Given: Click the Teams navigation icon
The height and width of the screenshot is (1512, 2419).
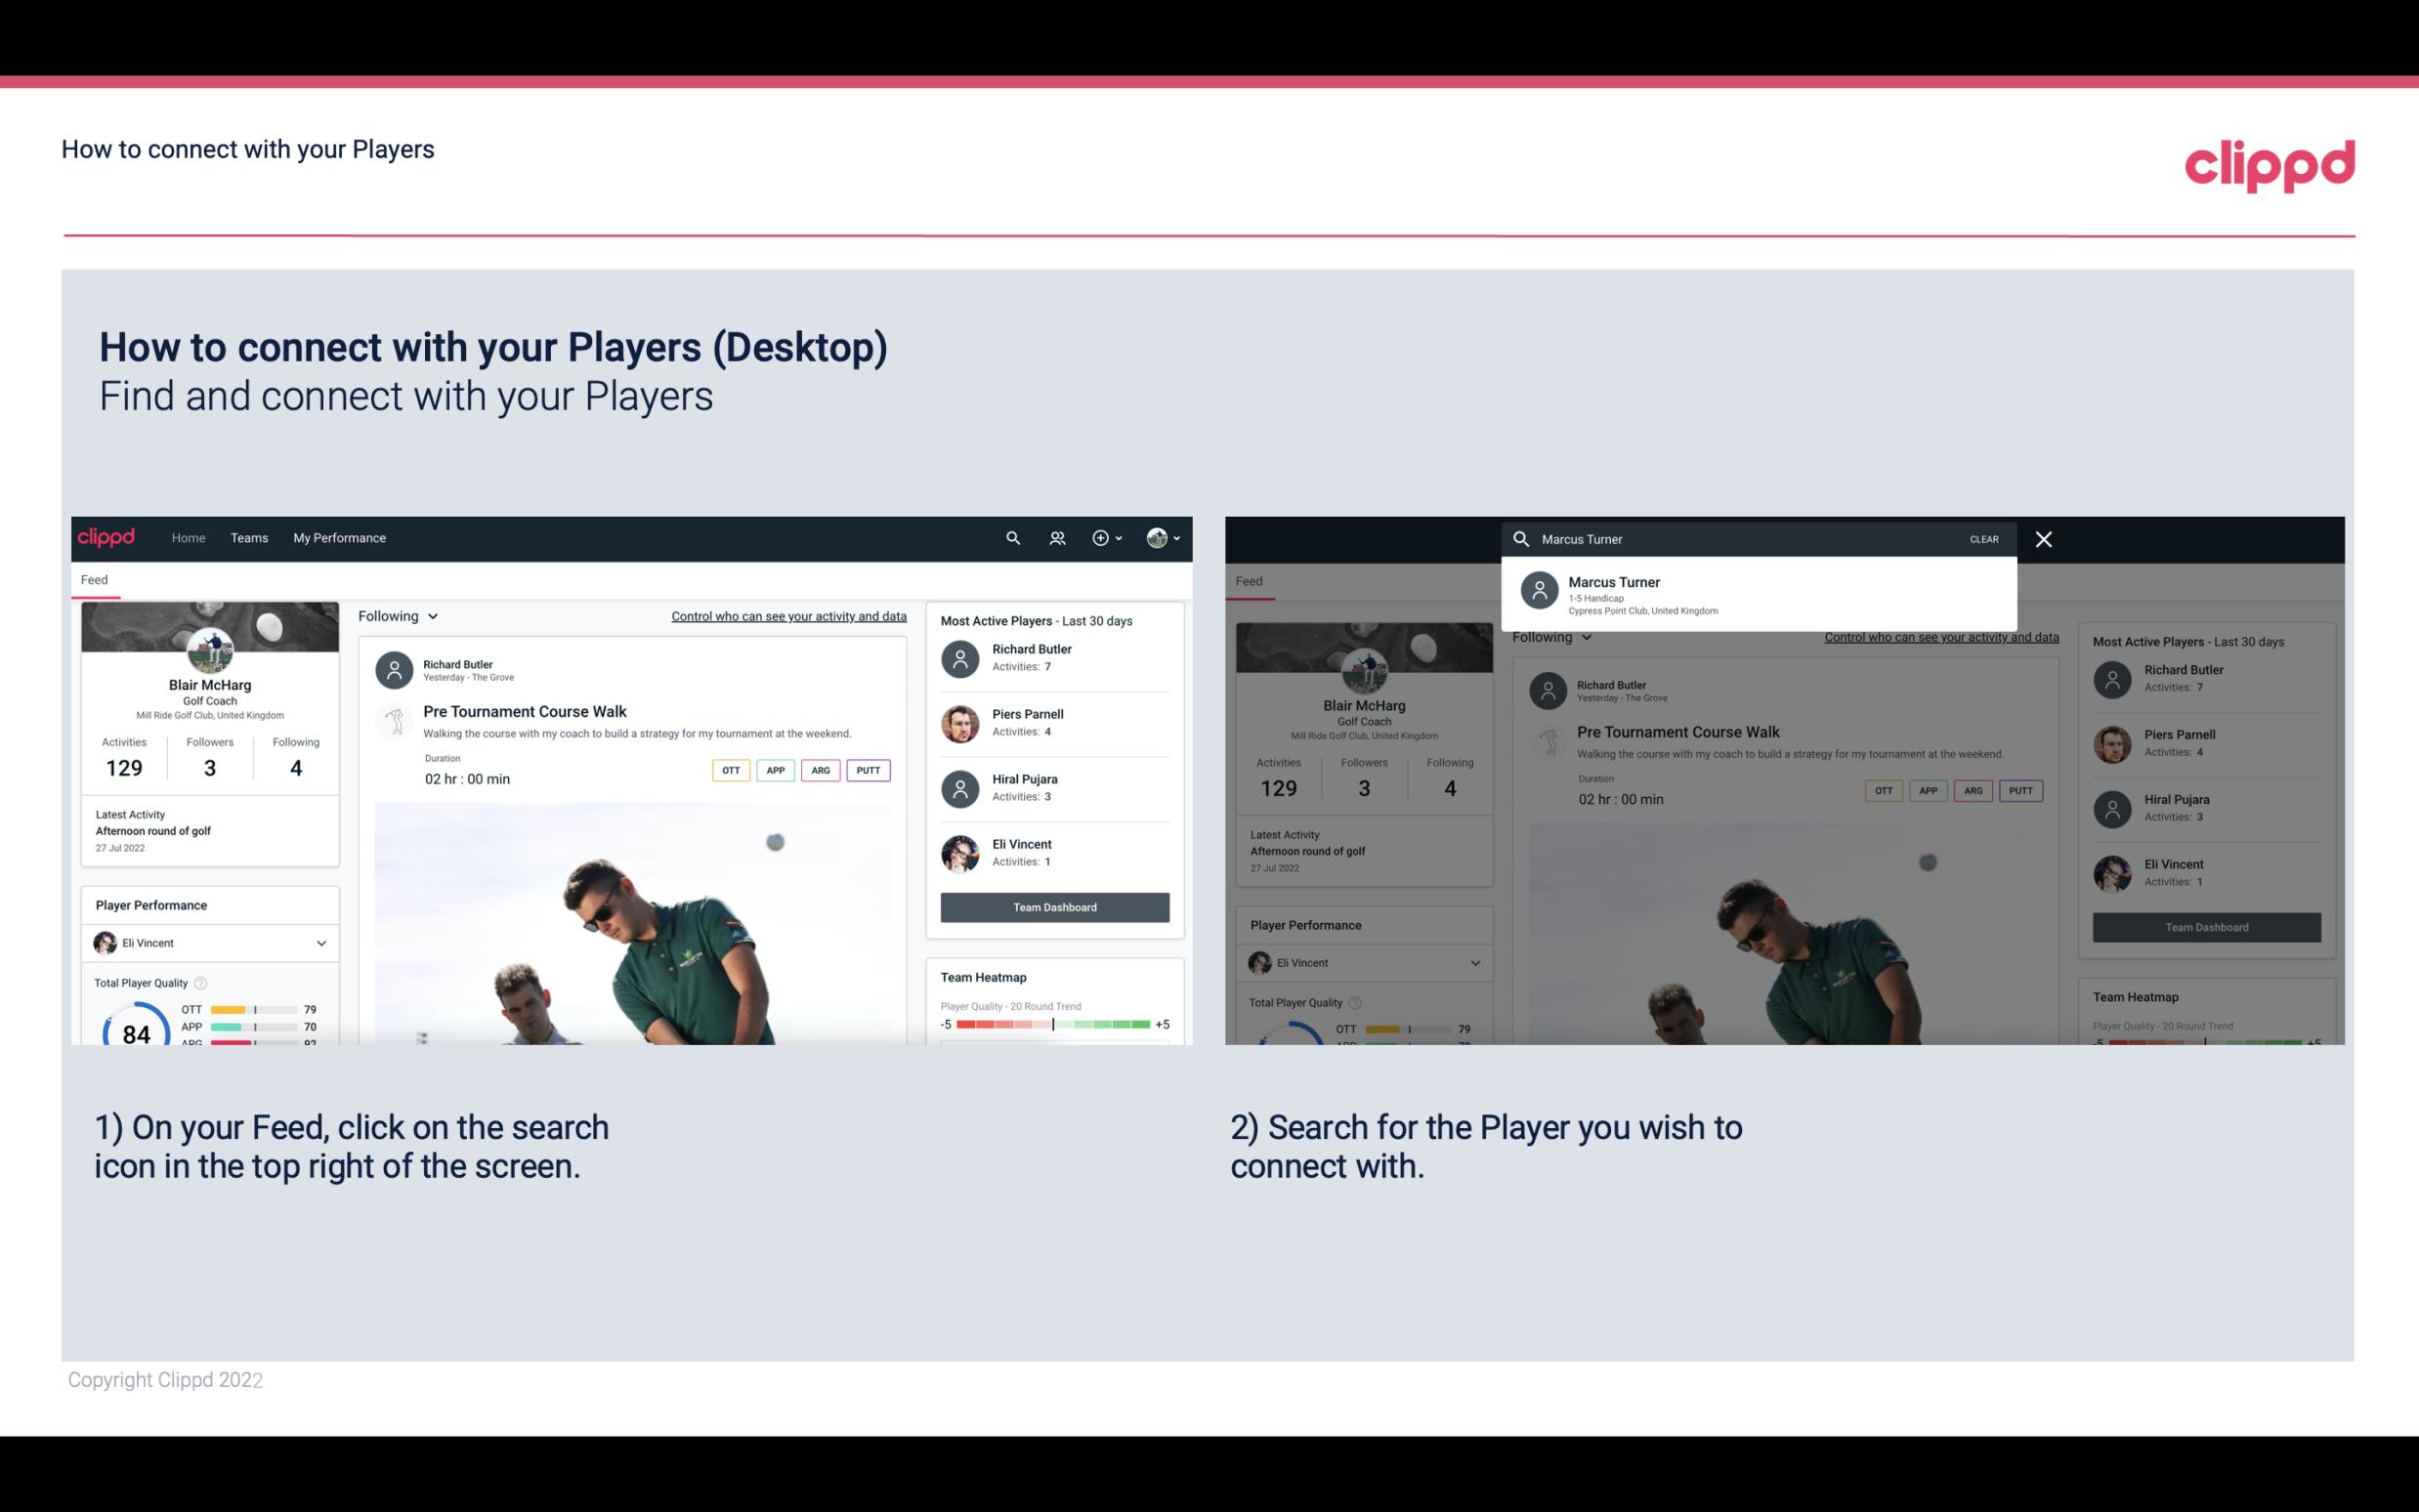Looking at the screenshot, I should (247, 536).
